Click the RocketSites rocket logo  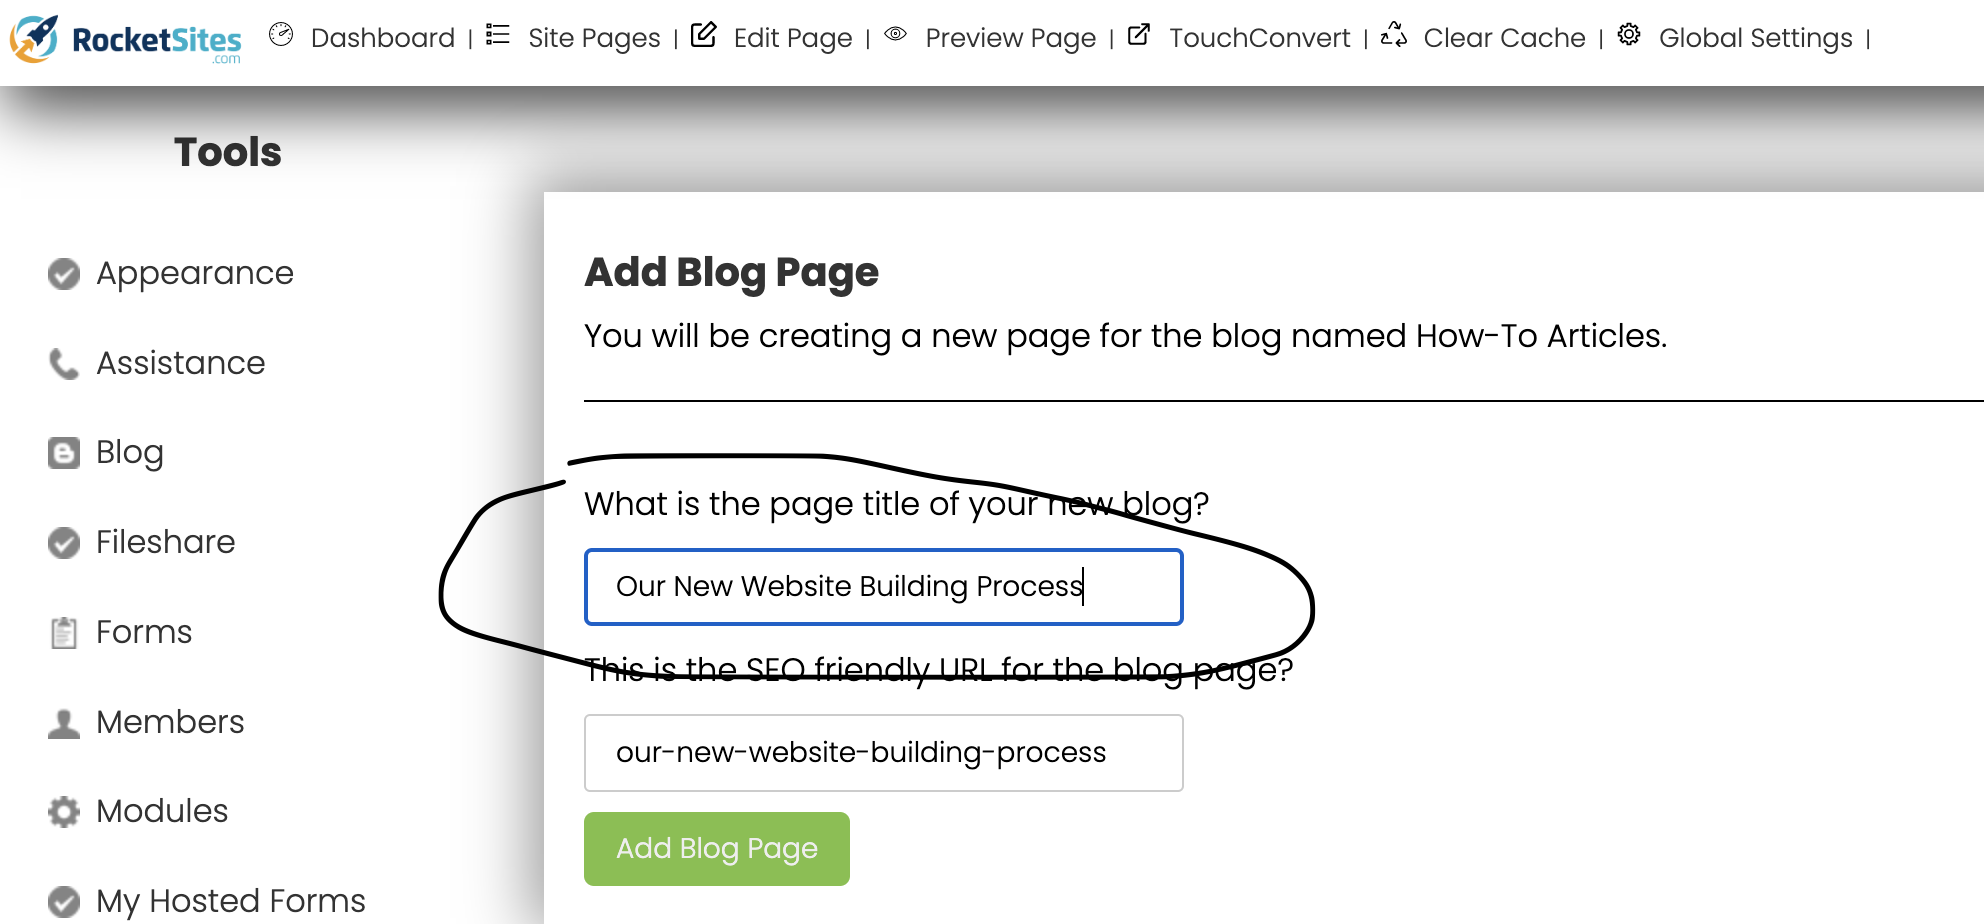coord(36,38)
